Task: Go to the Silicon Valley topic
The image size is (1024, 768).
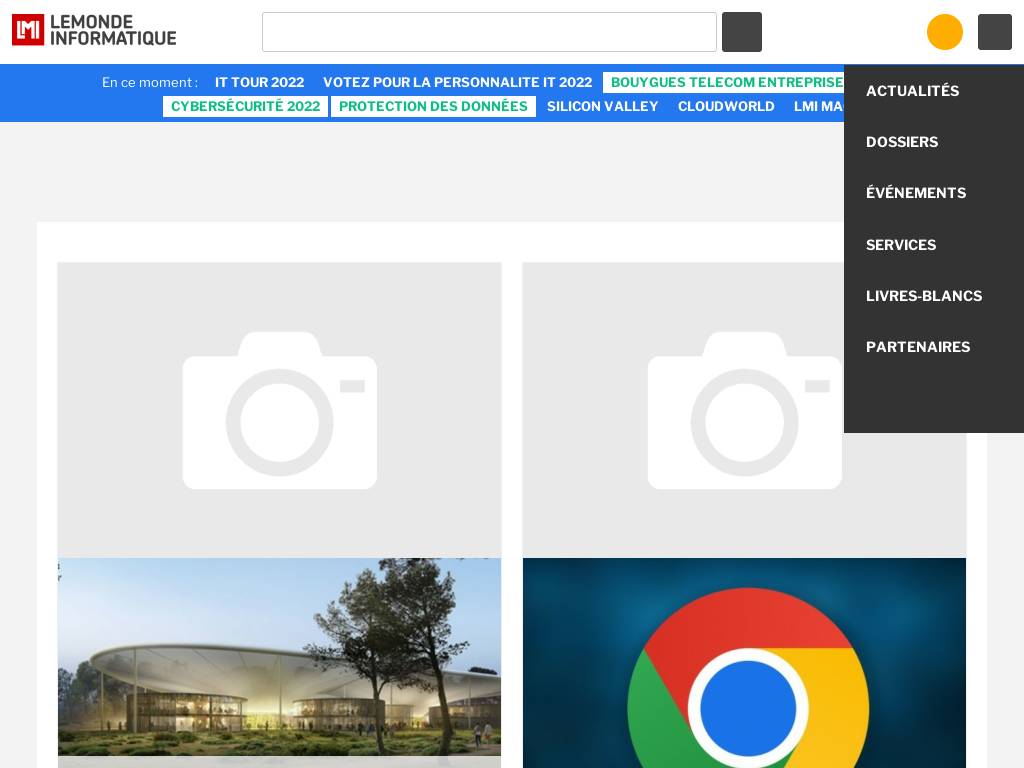Action: tap(602, 106)
